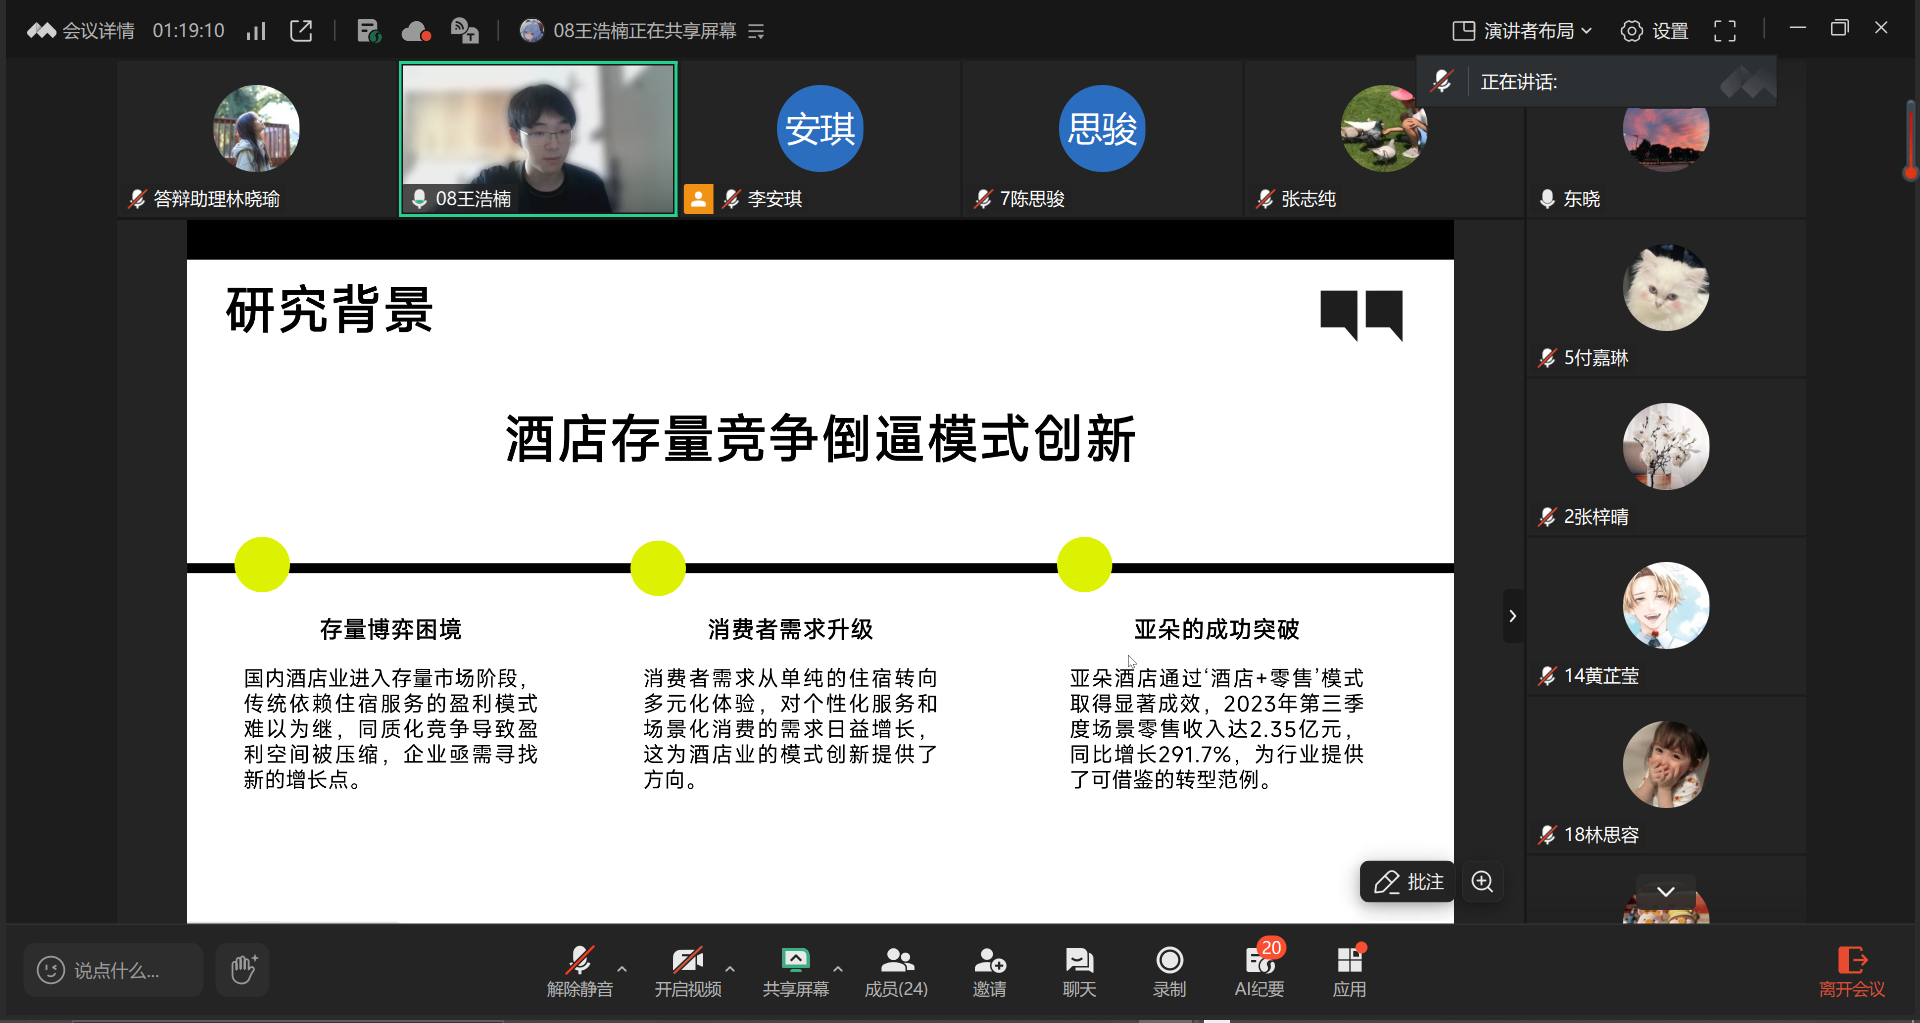Screen dimensions: 1920x1023
Task: Open the 演讲者布局 layout dropdown
Action: (x=1520, y=31)
